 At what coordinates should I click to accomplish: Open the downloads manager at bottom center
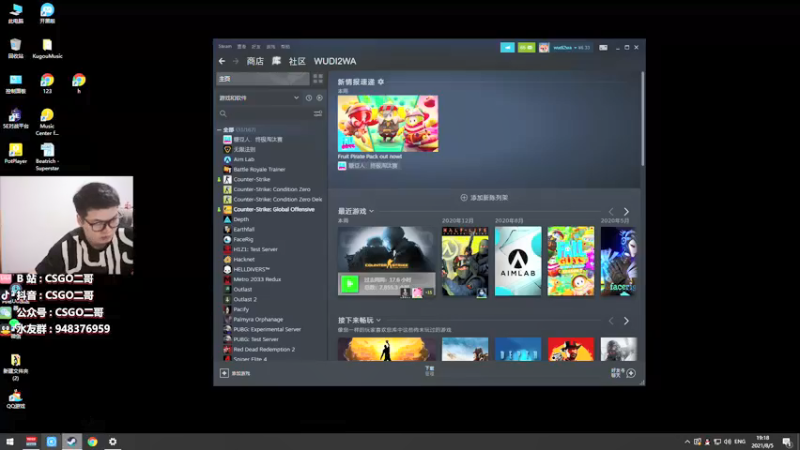click(430, 371)
